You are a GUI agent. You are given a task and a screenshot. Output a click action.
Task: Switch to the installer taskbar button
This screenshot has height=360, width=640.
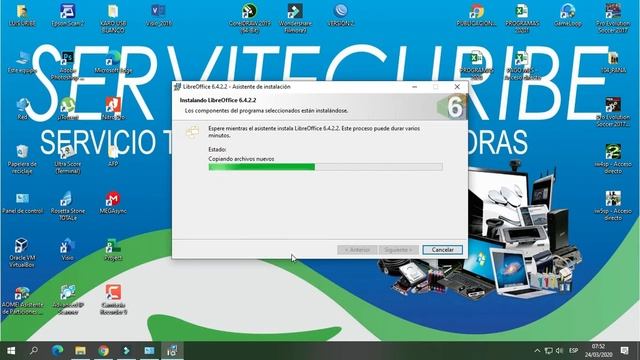click(x=172, y=351)
